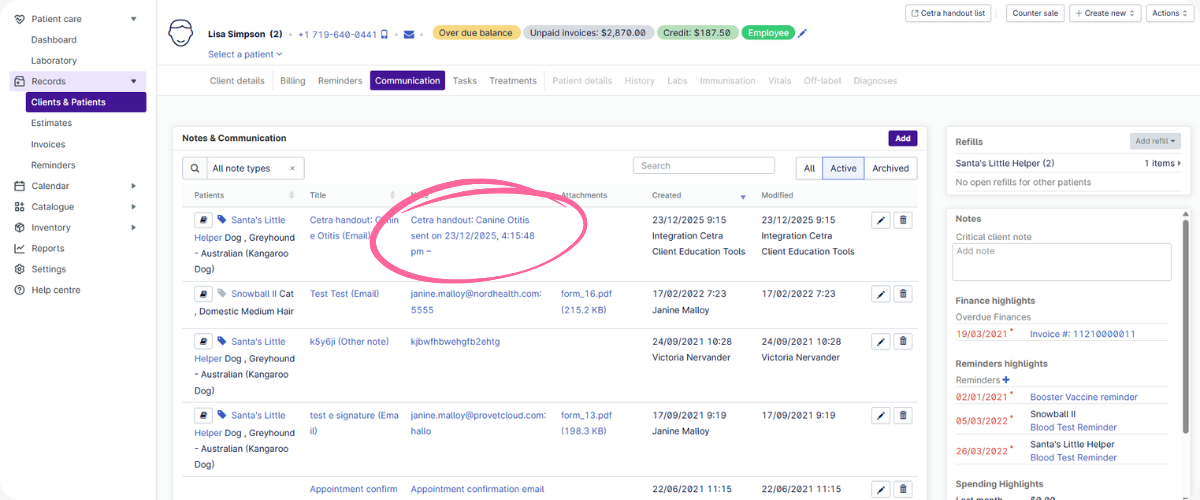Open patient card icon in test e signature row
This screenshot has width=1200, height=500.
tap(201, 415)
